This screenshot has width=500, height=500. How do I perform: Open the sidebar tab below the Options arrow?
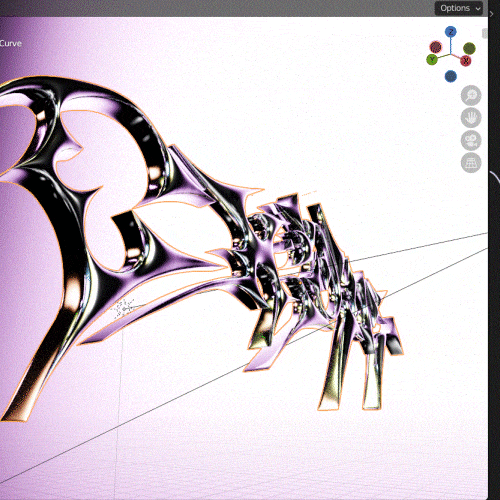tap(485, 33)
